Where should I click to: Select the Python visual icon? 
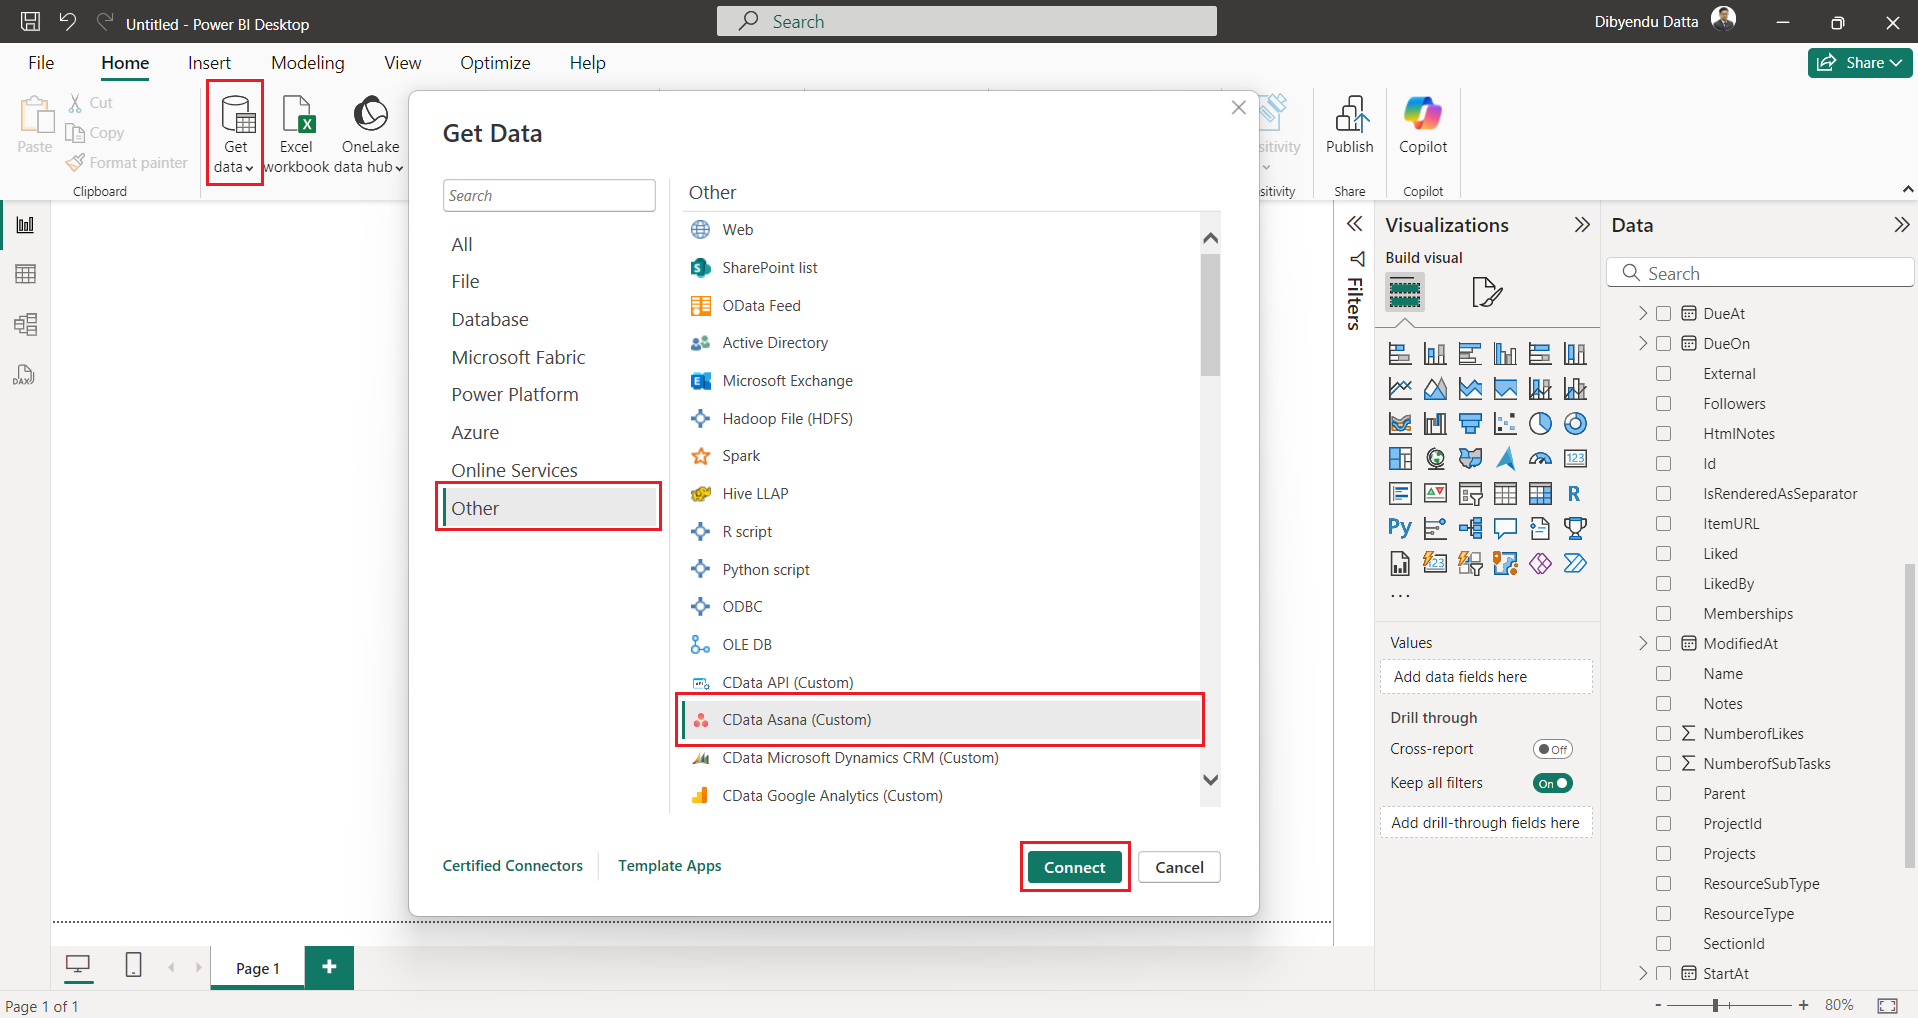(1400, 528)
